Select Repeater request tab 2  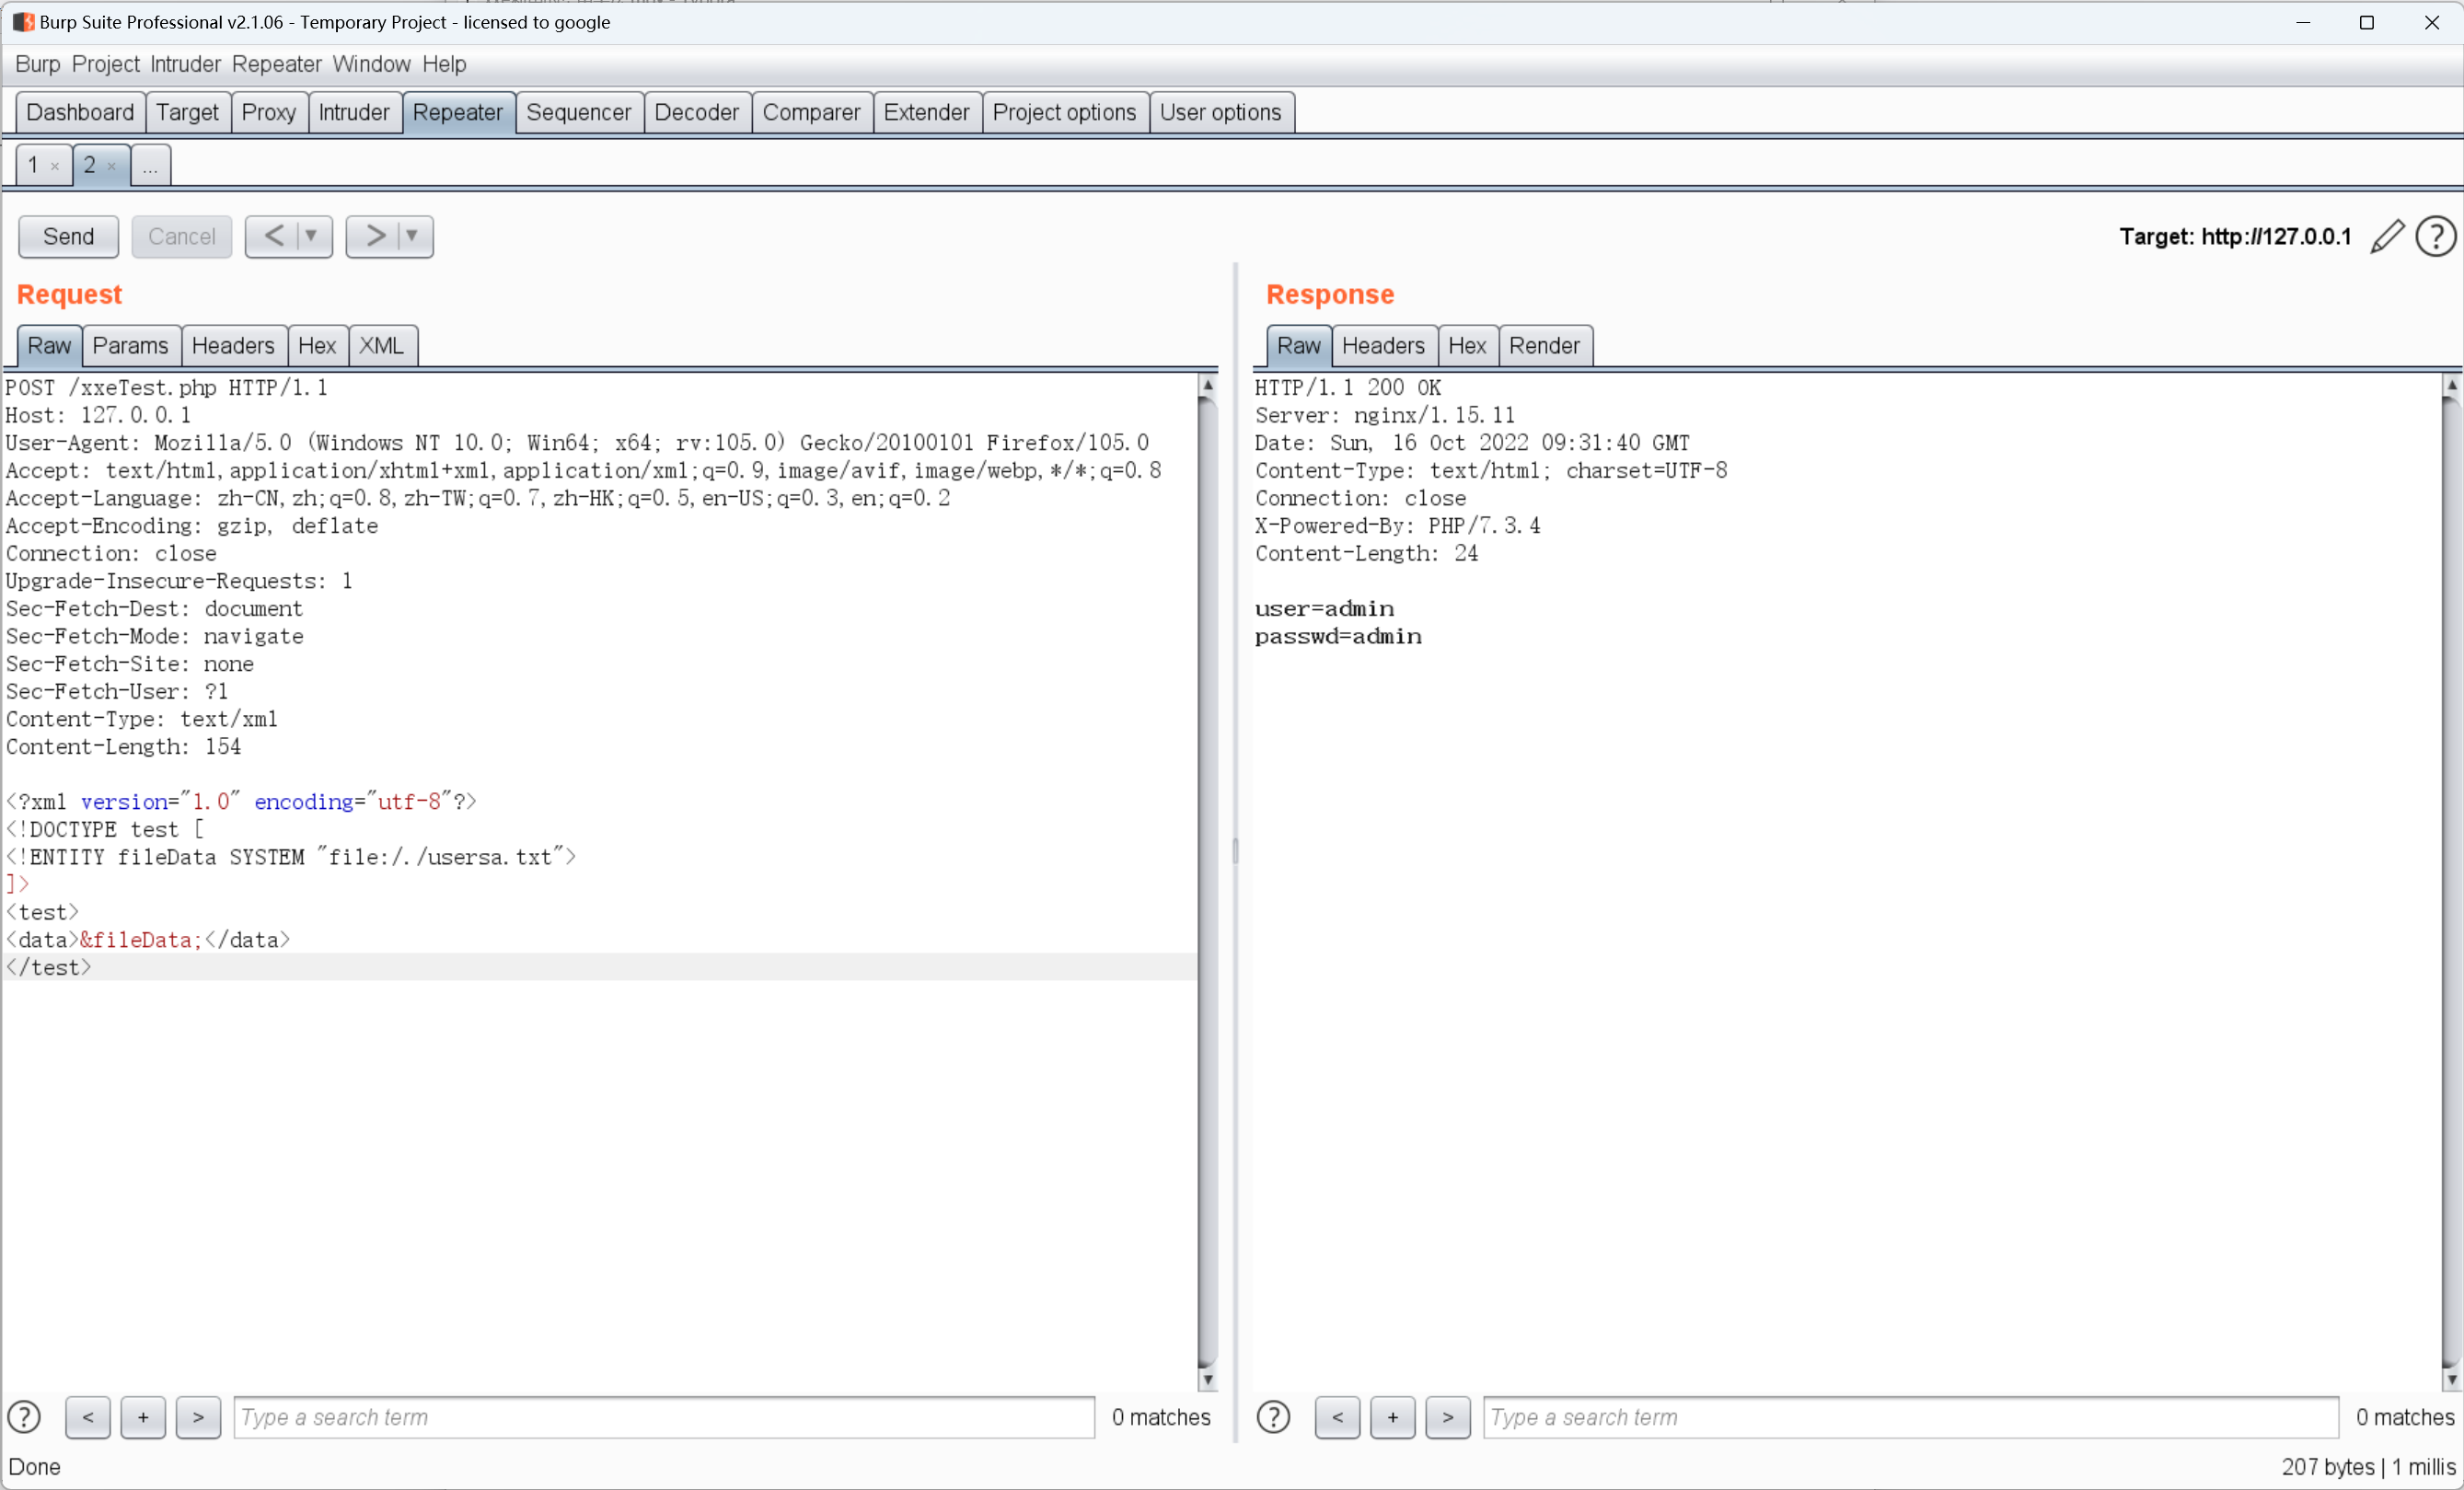90,165
